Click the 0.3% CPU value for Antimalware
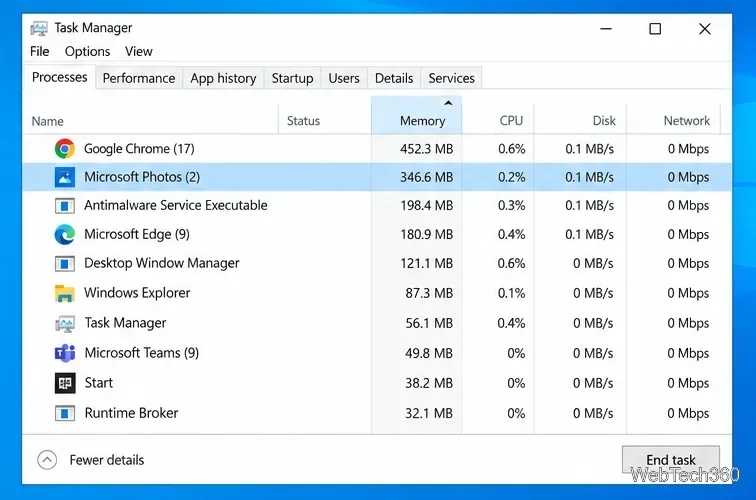Viewport: 756px width, 500px height. 512,206
